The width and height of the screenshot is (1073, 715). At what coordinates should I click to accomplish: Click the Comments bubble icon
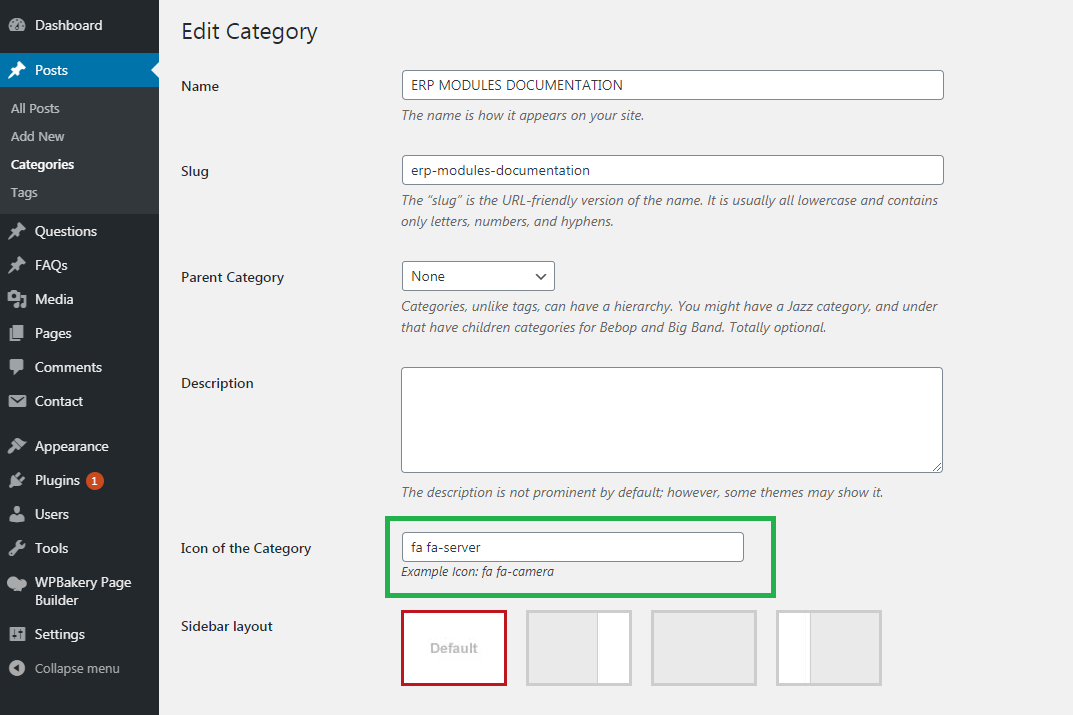coord(17,367)
